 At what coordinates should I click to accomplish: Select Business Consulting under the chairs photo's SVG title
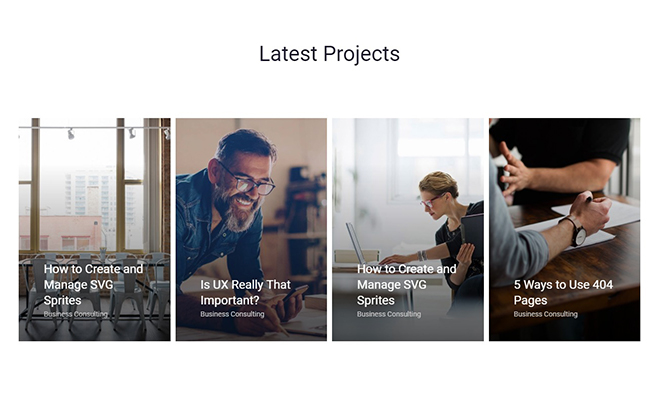(x=75, y=314)
